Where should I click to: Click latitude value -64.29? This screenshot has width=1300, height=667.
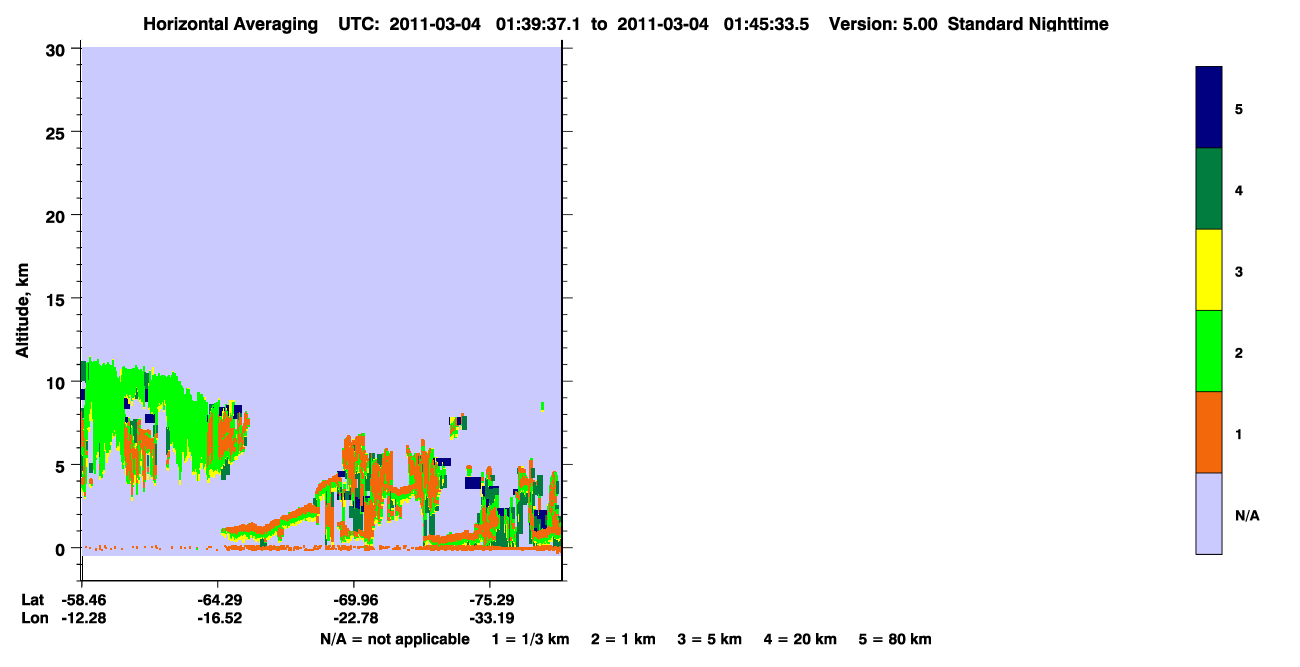(218, 600)
